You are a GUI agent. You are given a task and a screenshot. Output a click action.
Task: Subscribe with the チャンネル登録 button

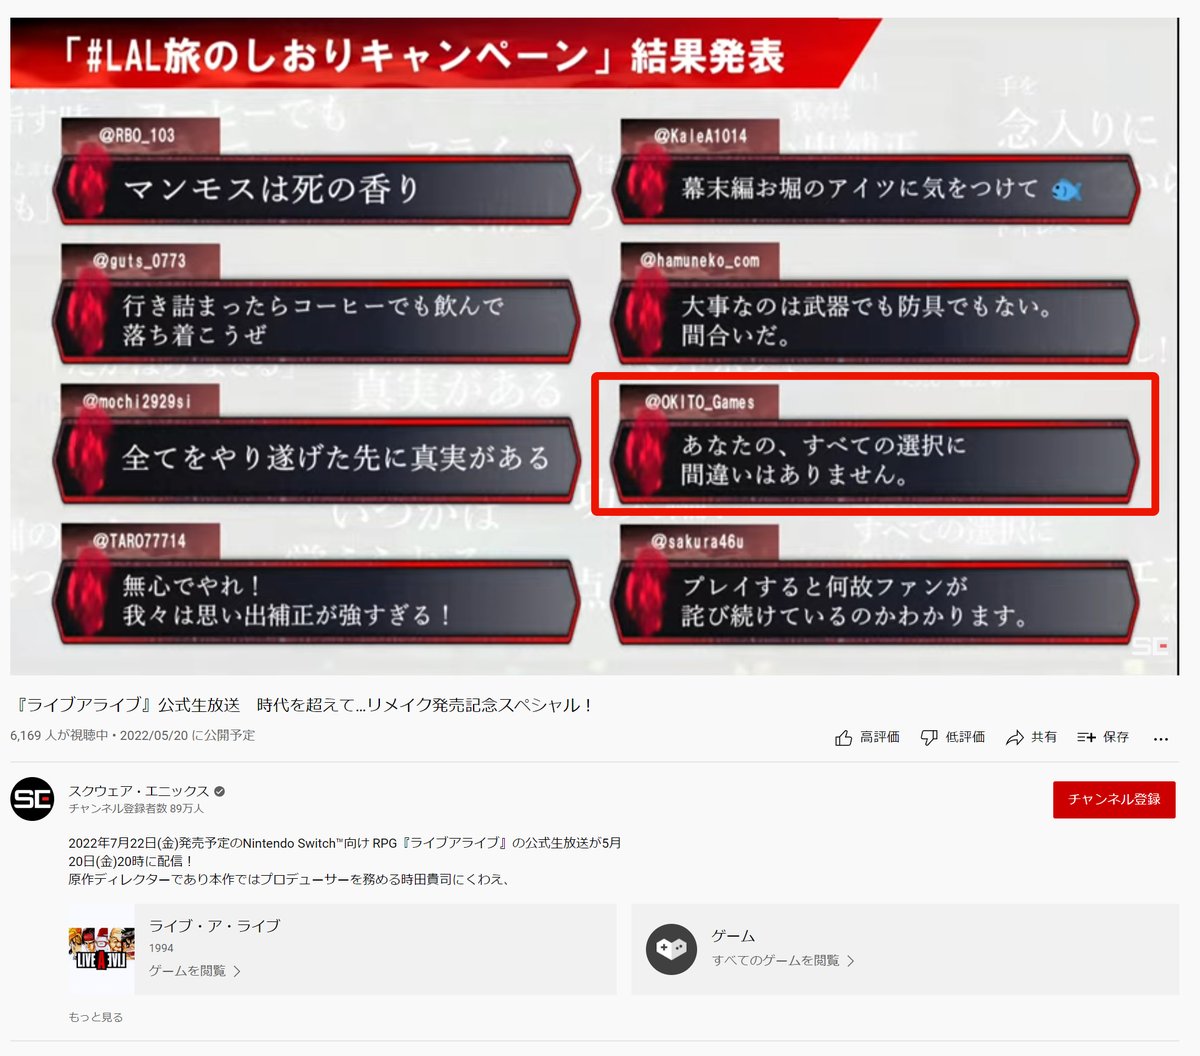1114,799
